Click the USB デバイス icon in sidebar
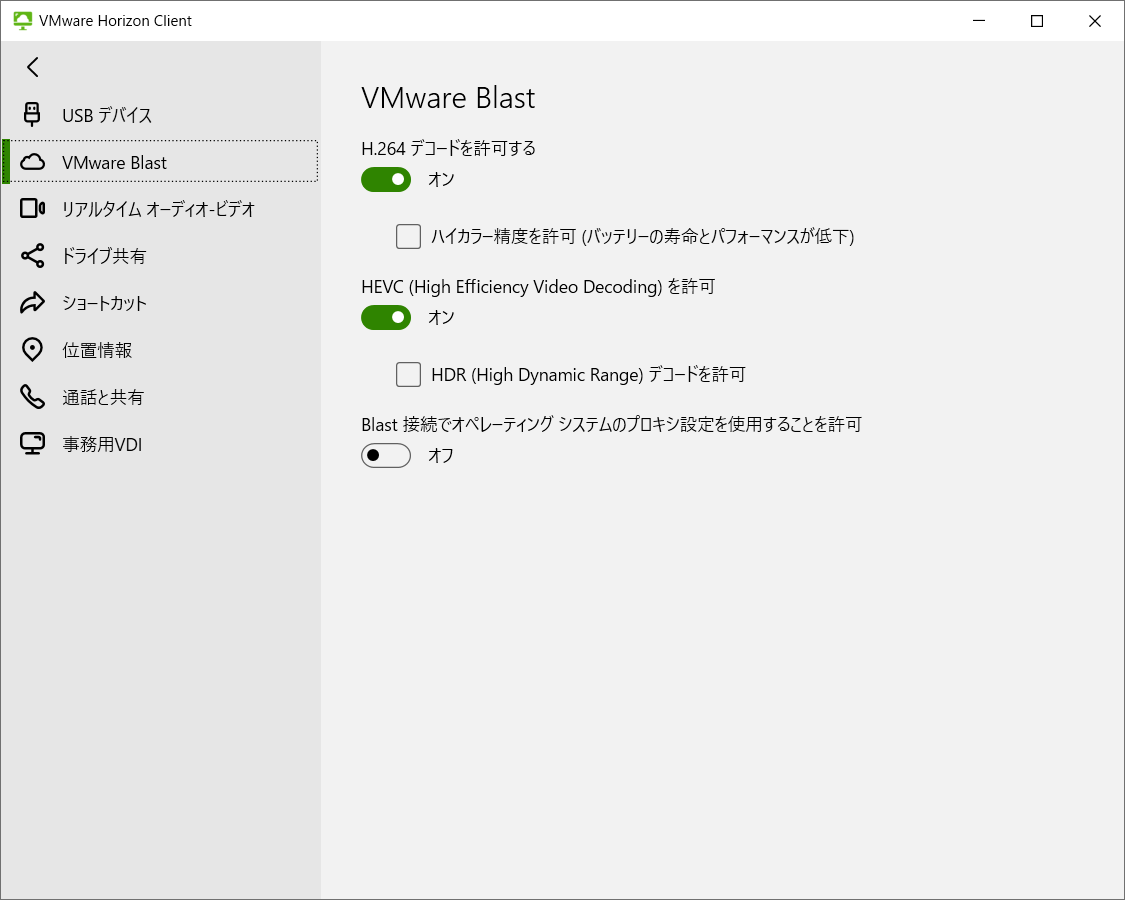Viewport: 1125px width, 900px height. (31, 114)
